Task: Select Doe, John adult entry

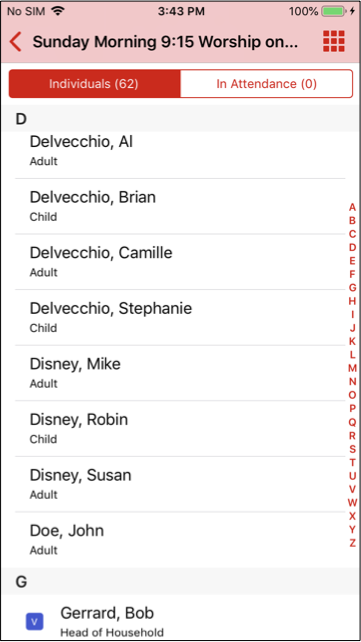Action: pyautogui.click(x=180, y=540)
